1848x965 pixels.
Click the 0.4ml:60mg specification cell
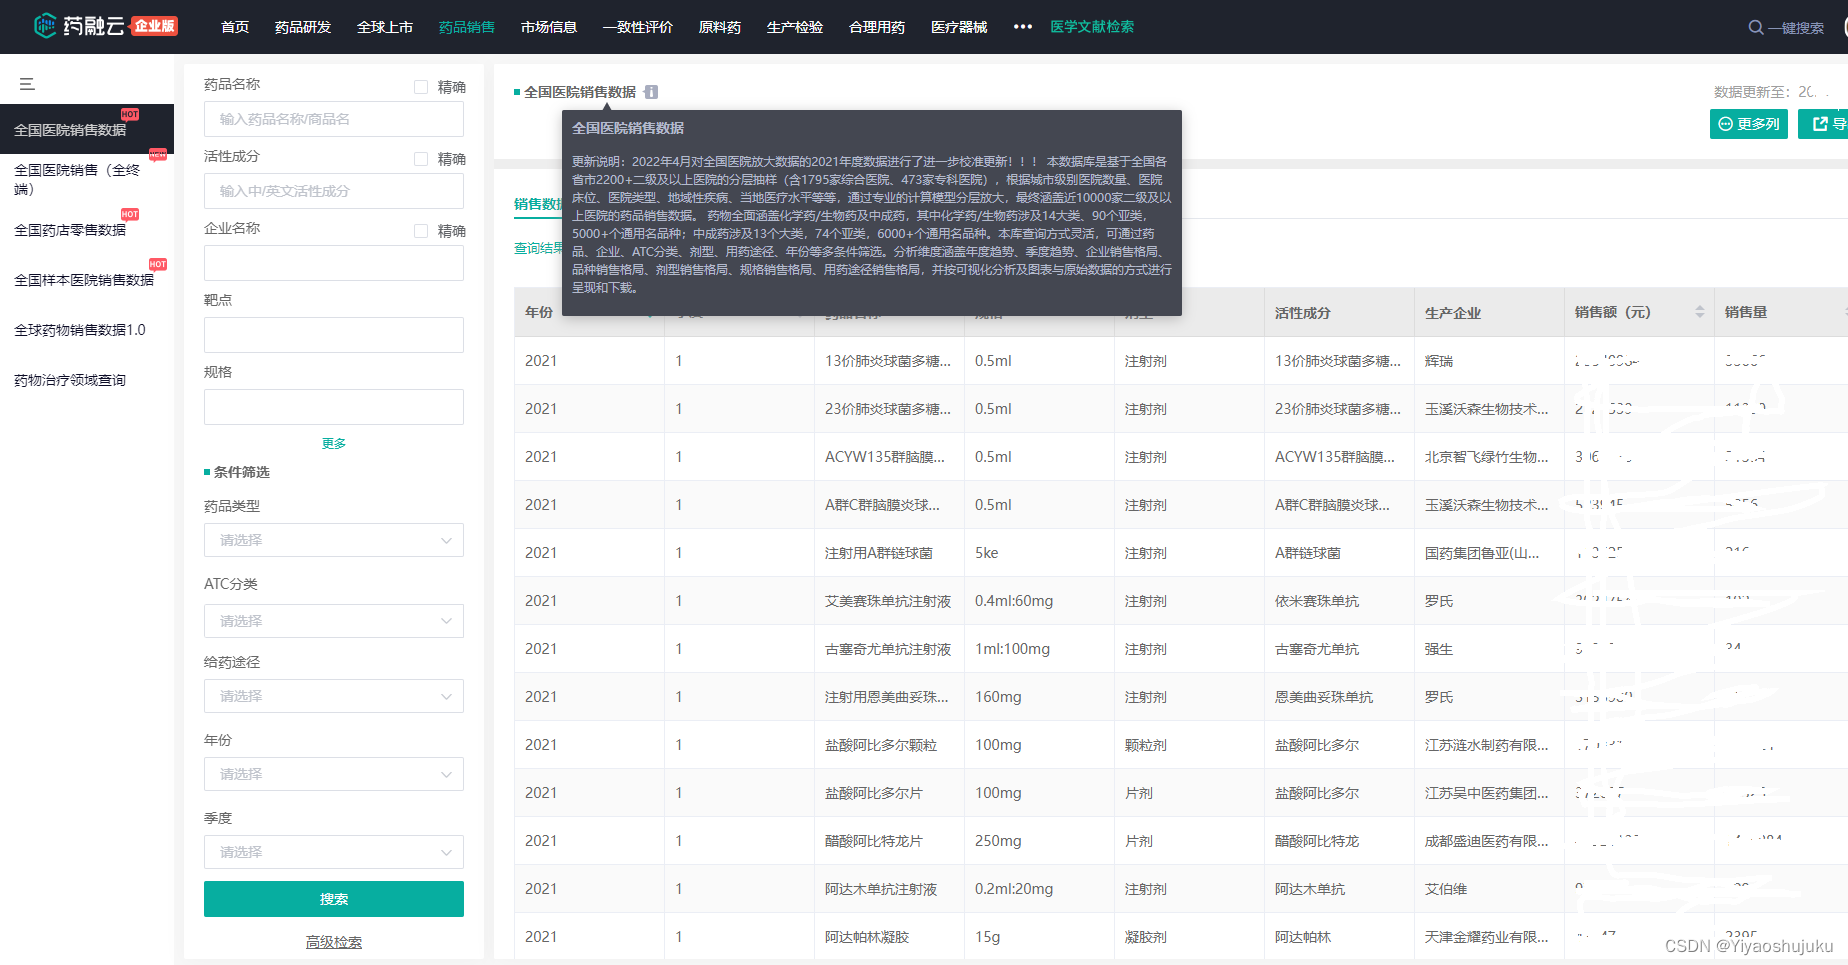pos(1014,601)
